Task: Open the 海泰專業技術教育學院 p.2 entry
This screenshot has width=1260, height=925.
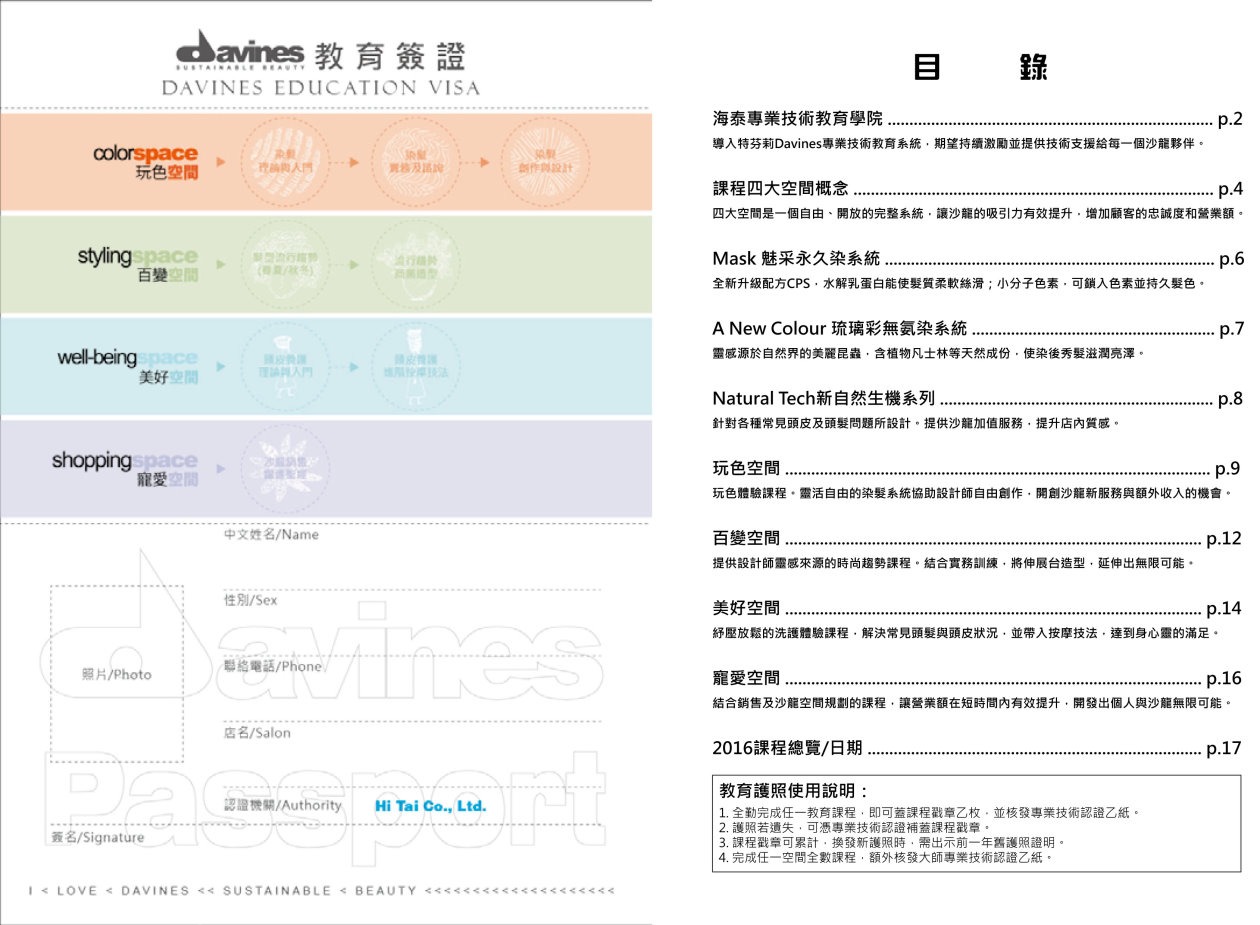Action: click(977, 120)
